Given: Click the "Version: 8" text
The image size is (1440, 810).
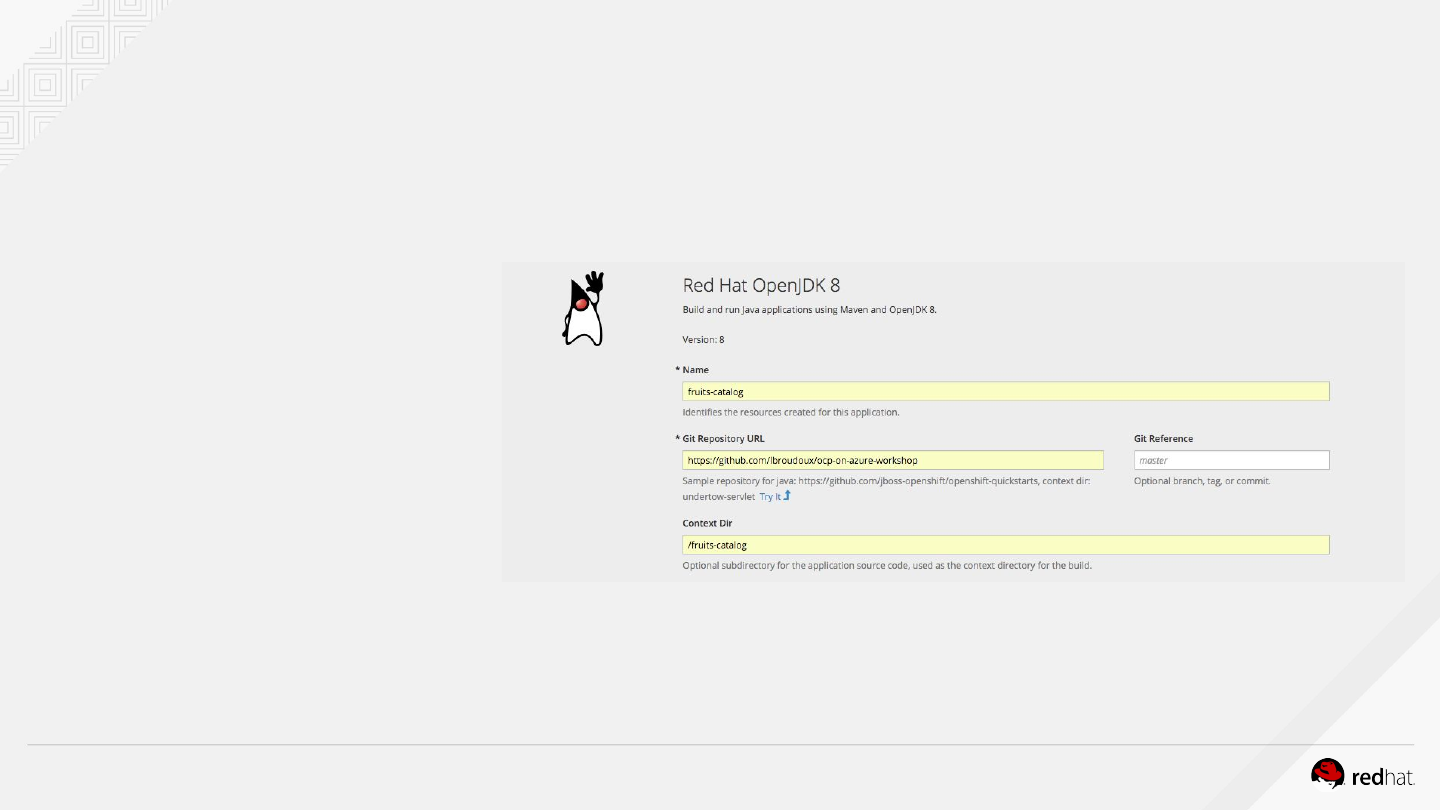Looking at the screenshot, I should (703, 340).
